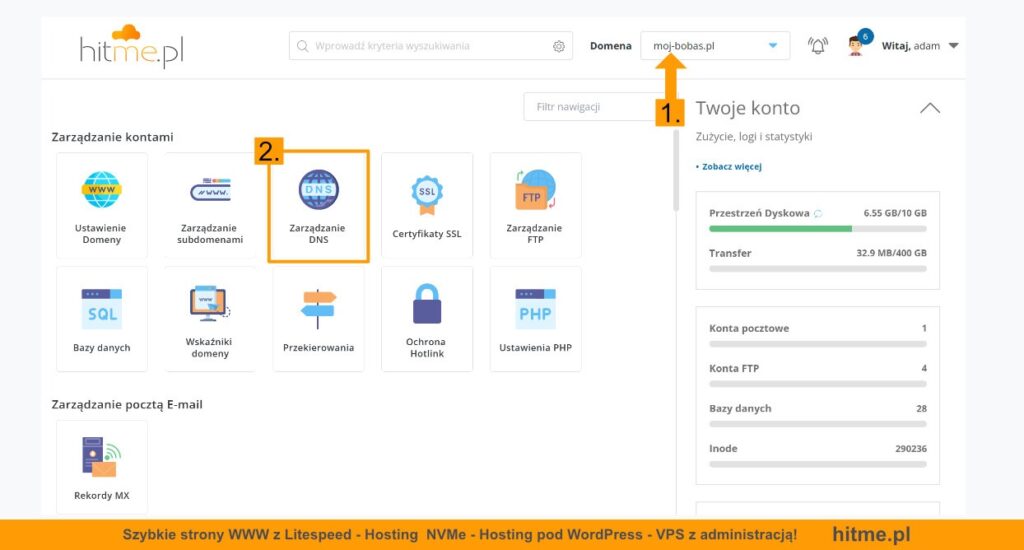Open Zarządzanie FTP icon
This screenshot has width=1024, height=550.
point(535,189)
